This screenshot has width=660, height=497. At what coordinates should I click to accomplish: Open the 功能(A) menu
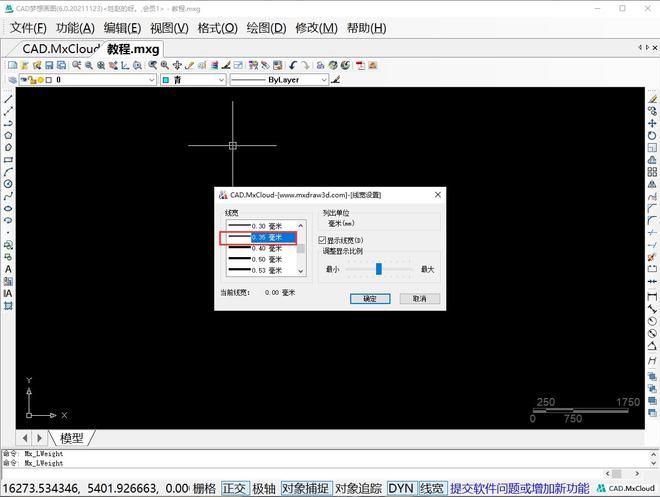tap(75, 28)
